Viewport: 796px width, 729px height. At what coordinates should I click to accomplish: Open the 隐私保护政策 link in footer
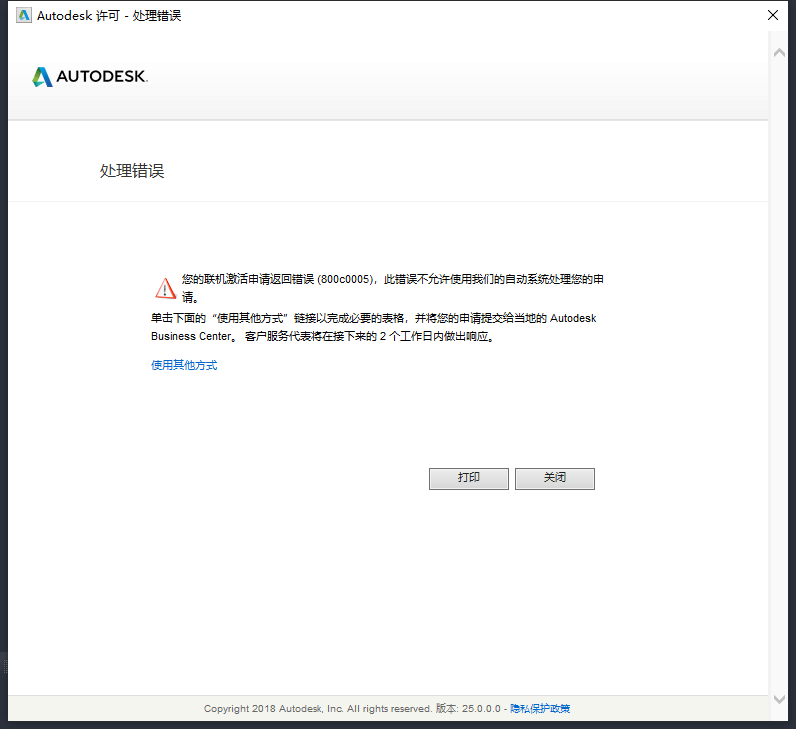(x=540, y=708)
